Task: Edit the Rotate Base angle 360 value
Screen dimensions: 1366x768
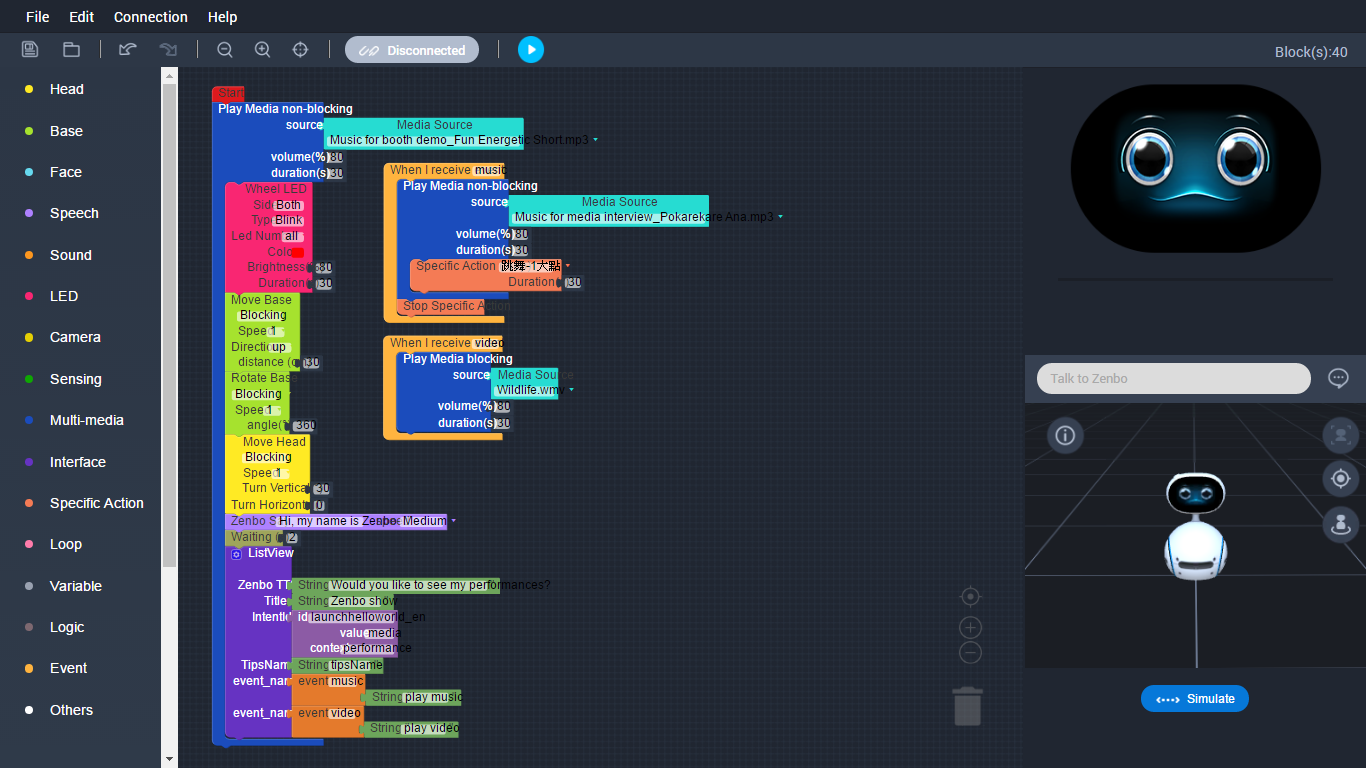Action: click(304, 425)
